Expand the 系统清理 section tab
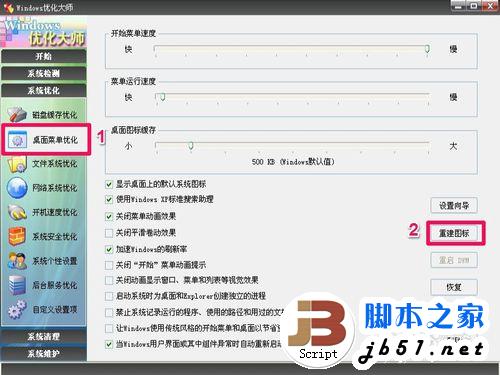 [44, 336]
